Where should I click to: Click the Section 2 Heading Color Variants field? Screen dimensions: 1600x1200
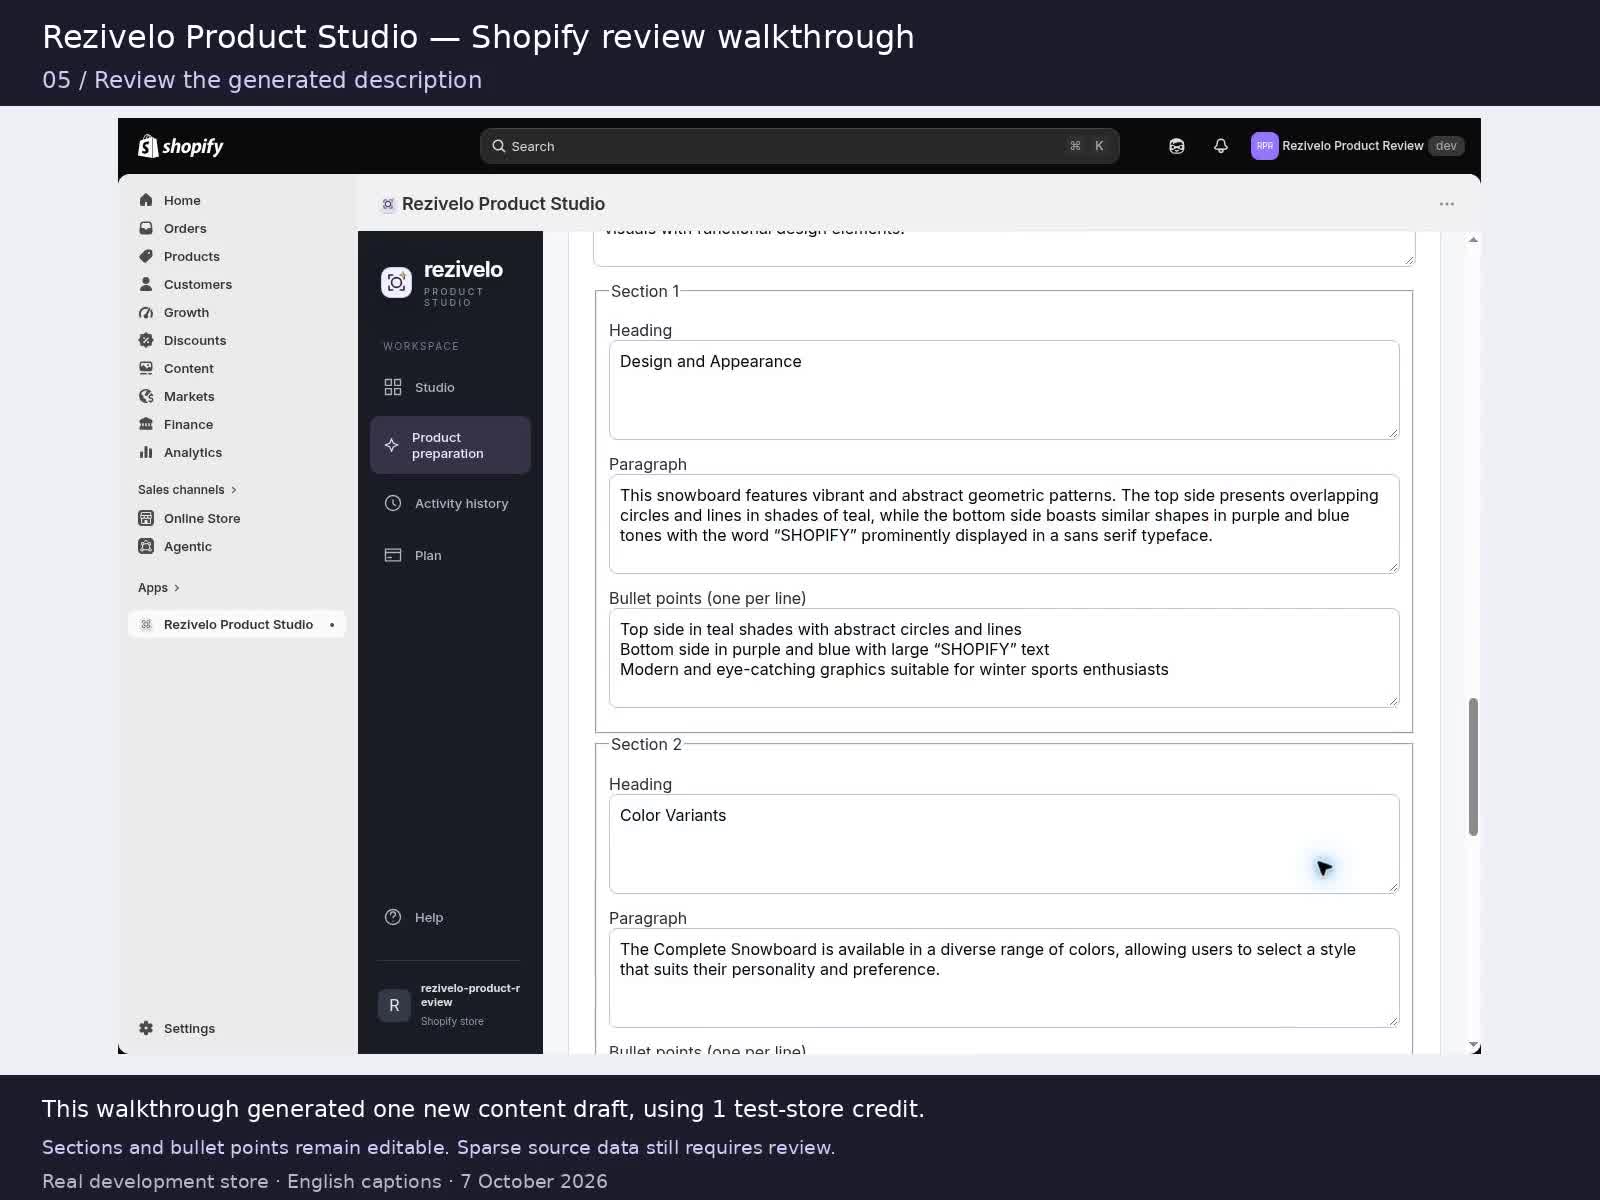click(1004, 844)
